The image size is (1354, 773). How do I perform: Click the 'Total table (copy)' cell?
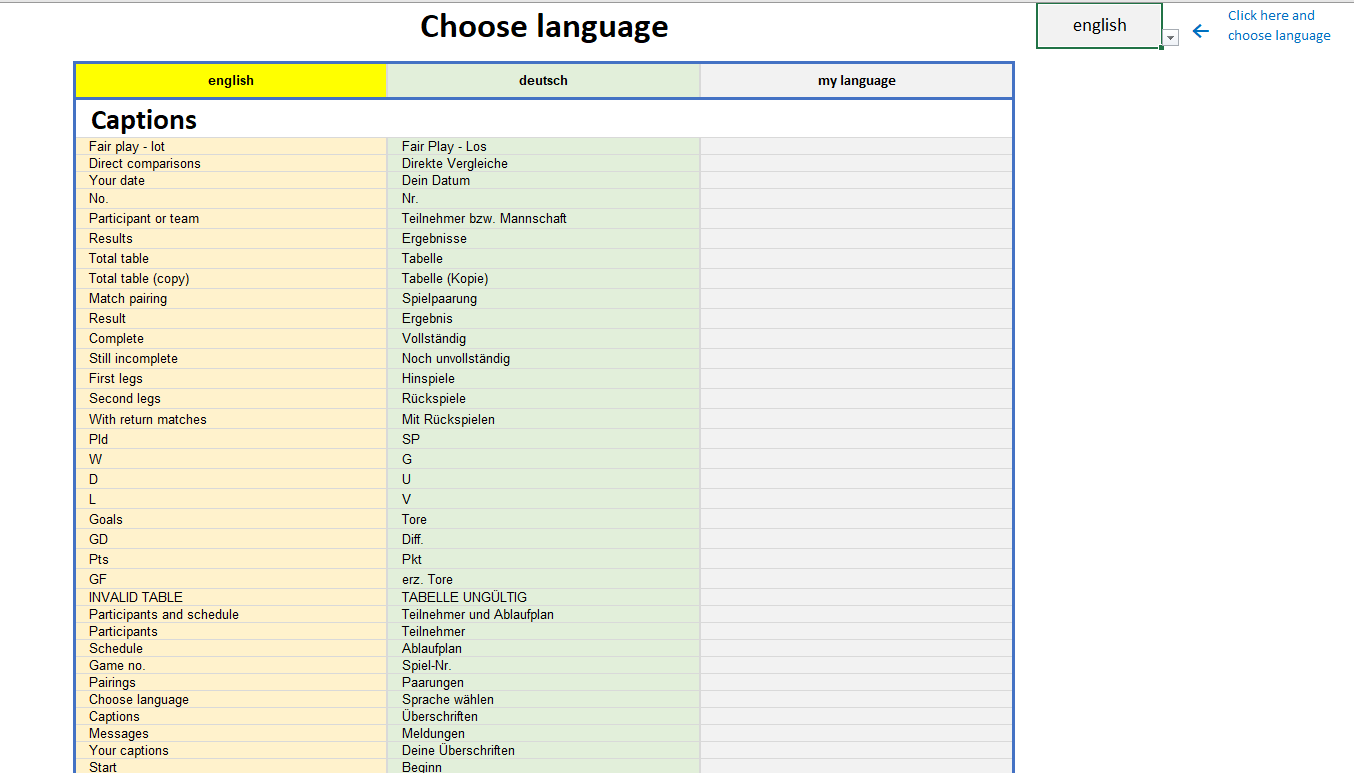point(231,278)
